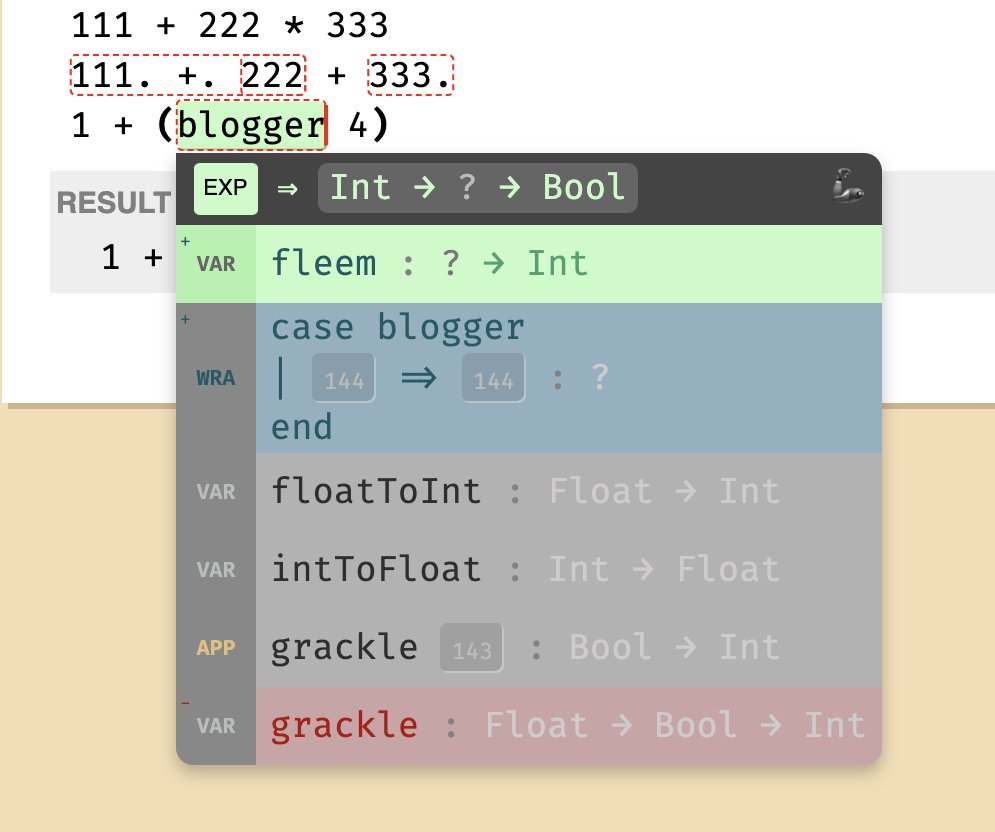Select the fleem suggestion row
Image resolution: width=995 pixels, height=832 pixels.
529,263
